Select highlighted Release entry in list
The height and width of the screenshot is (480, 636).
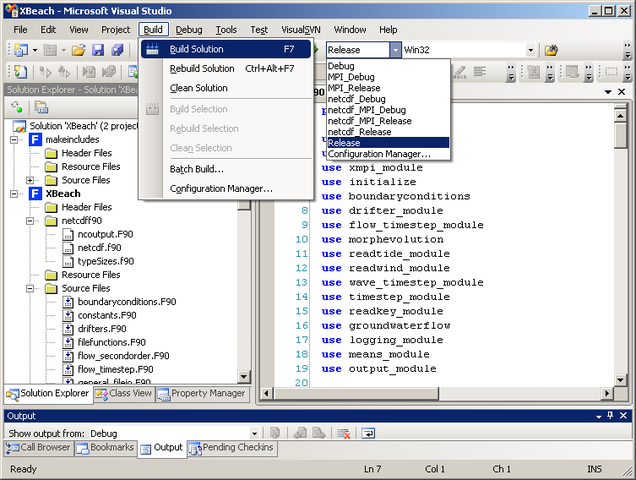(388, 143)
